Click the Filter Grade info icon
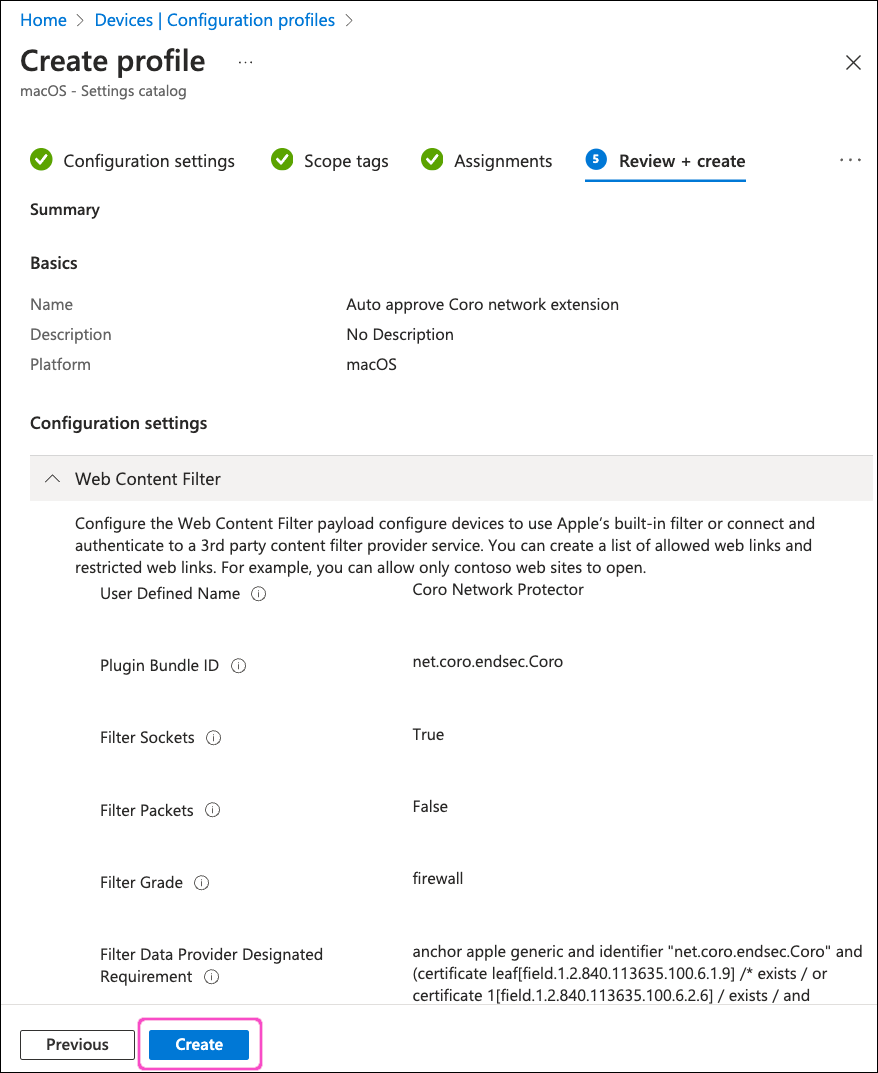Image resolution: width=878 pixels, height=1073 pixels. pos(201,883)
